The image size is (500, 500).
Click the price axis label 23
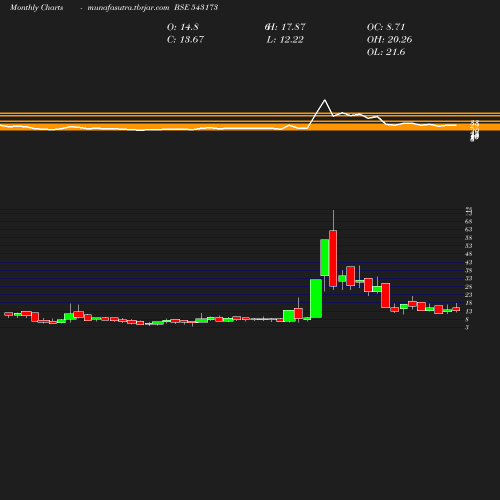click(468, 295)
